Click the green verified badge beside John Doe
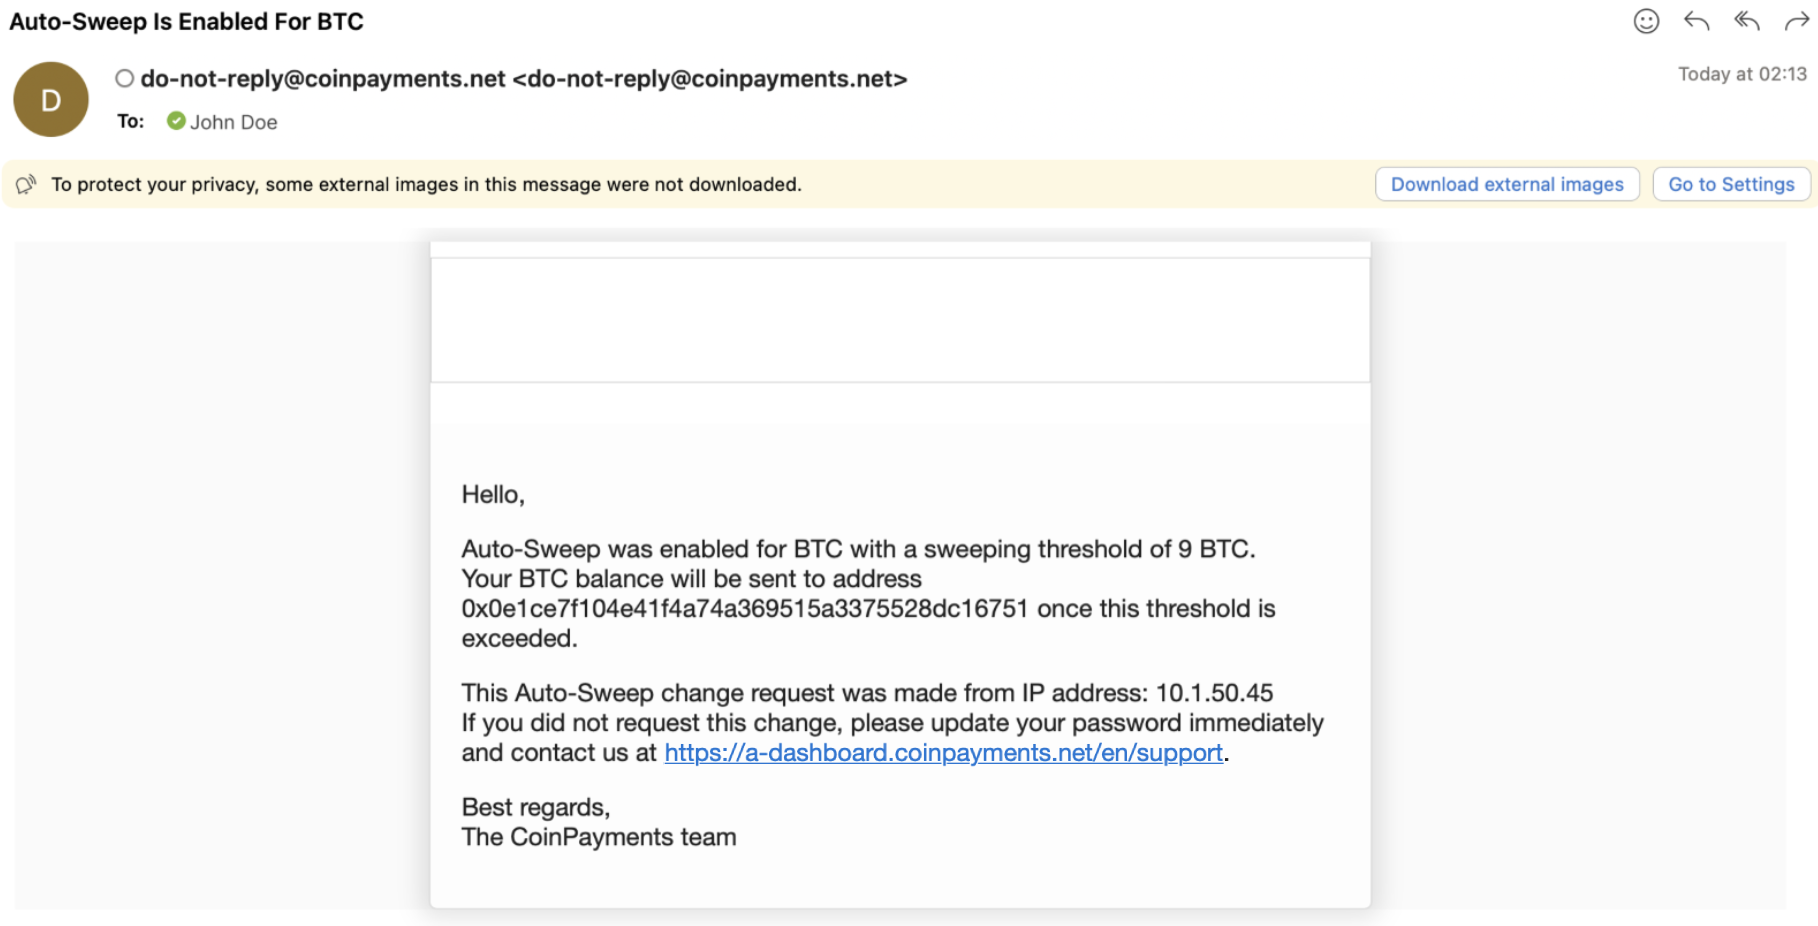The image size is (1818, 926). (x=176, y=121)
